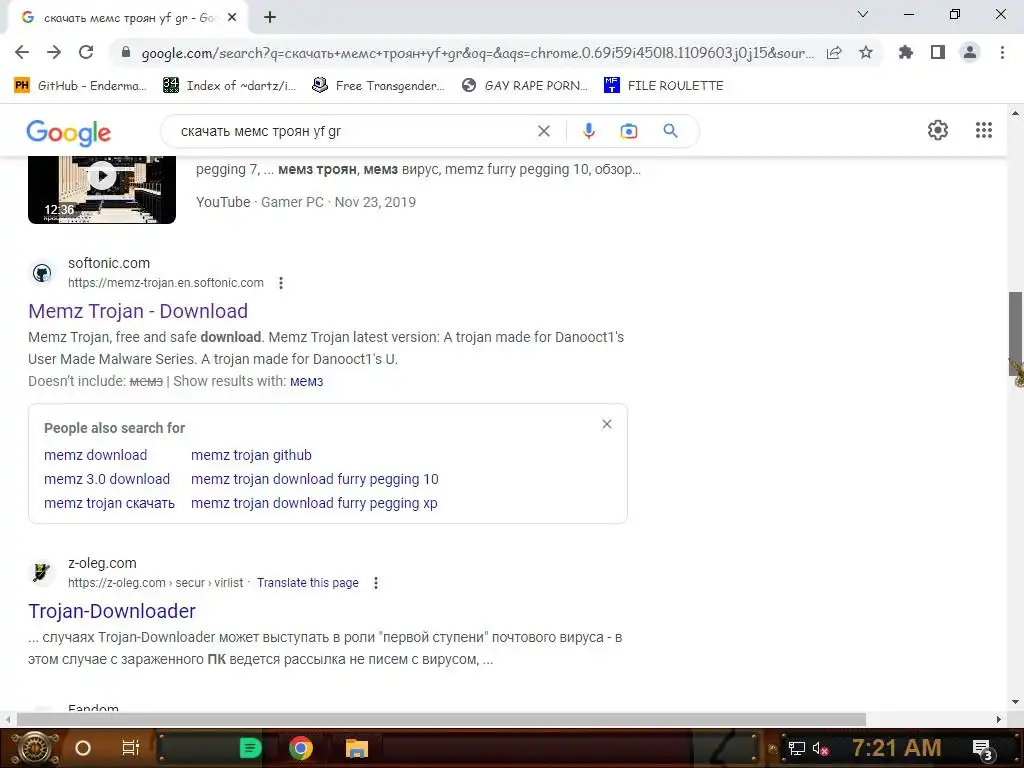Share this page icon in address bar
Screen dimensions: 1024x768
834,53
